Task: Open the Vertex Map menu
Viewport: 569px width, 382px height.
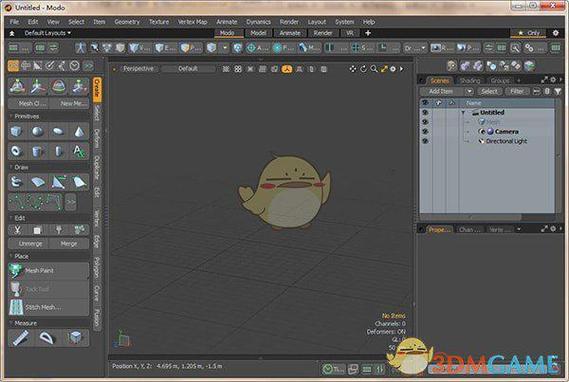Action: (x=192, y=22)
